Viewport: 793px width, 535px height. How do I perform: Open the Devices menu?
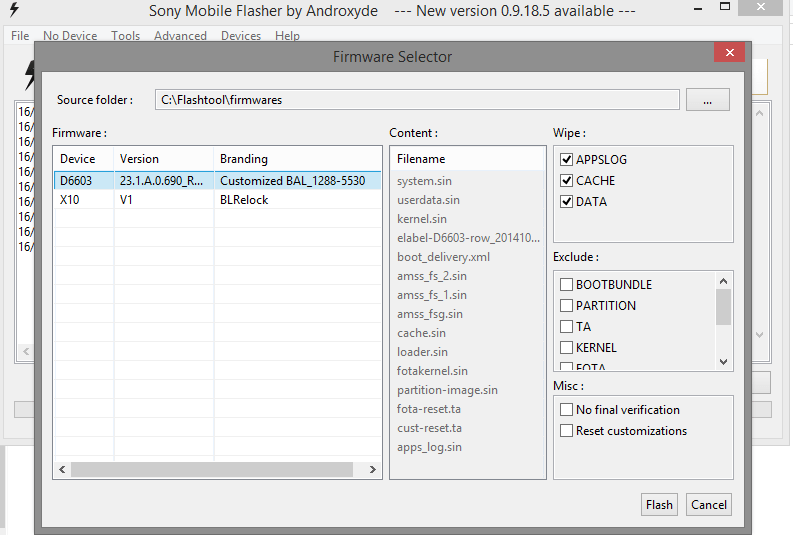coord(241,36)
